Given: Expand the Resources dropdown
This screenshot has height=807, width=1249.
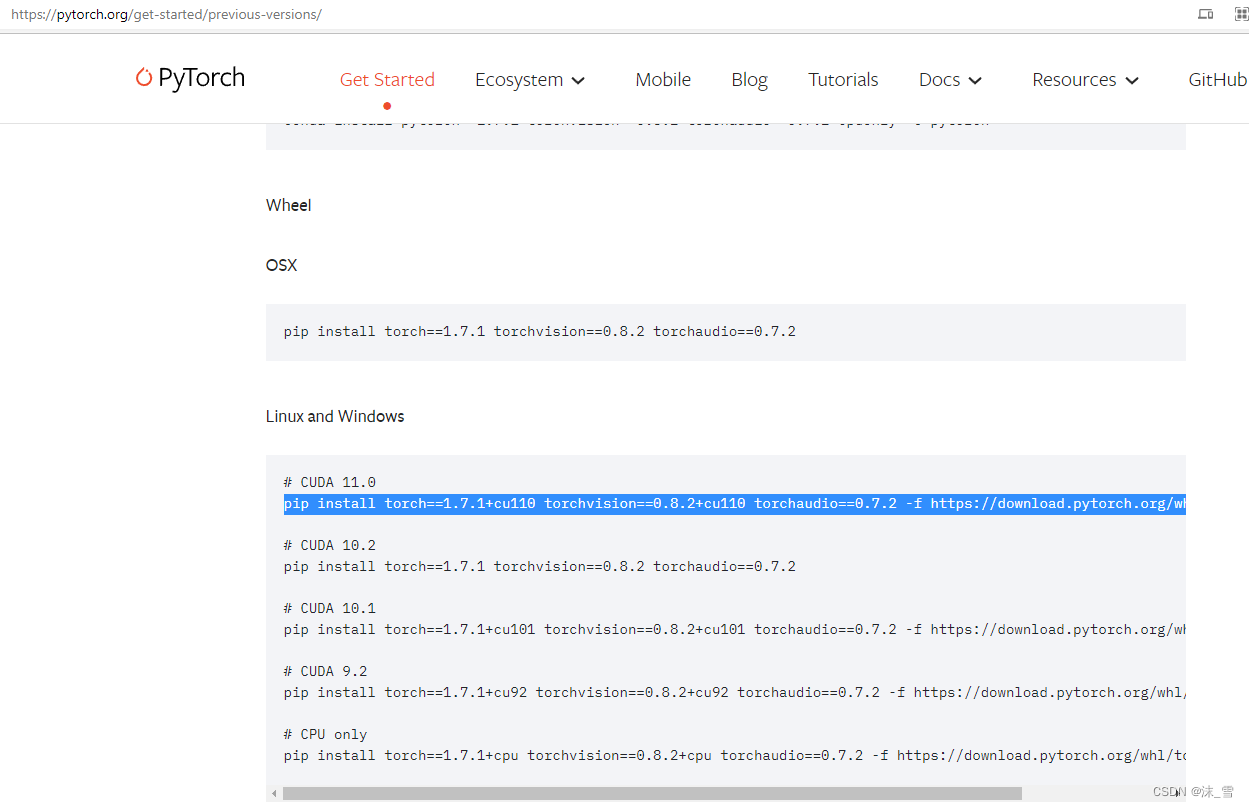Looking at the screenshot, I should (x=1084, y=79).
